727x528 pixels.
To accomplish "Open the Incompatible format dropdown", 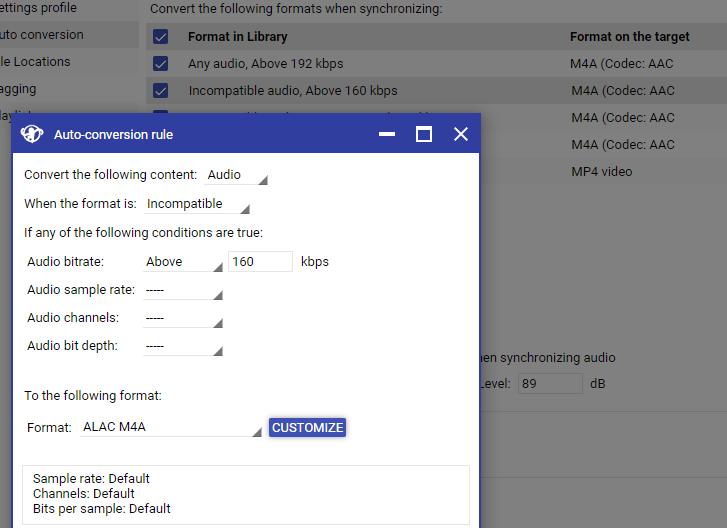I will (x=197, y=204).
